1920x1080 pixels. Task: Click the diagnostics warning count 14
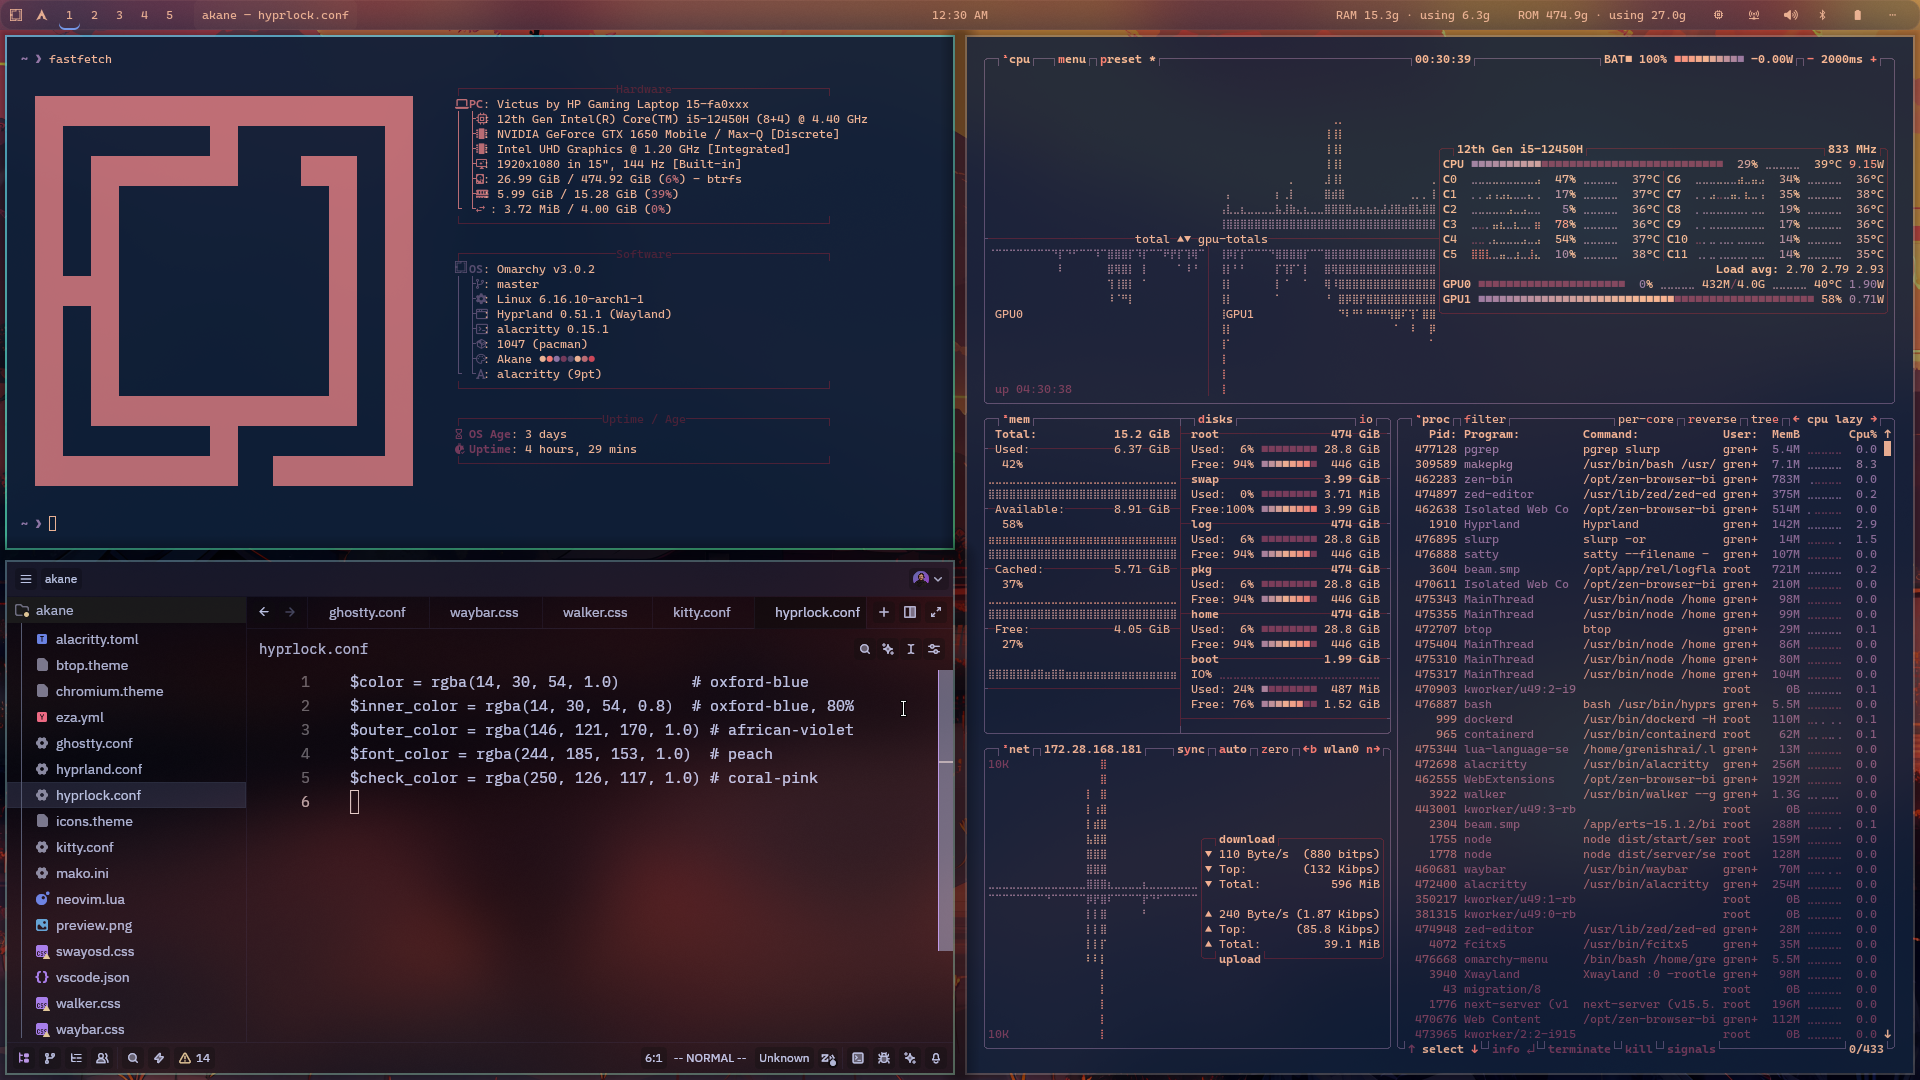tap(195, 1058)
